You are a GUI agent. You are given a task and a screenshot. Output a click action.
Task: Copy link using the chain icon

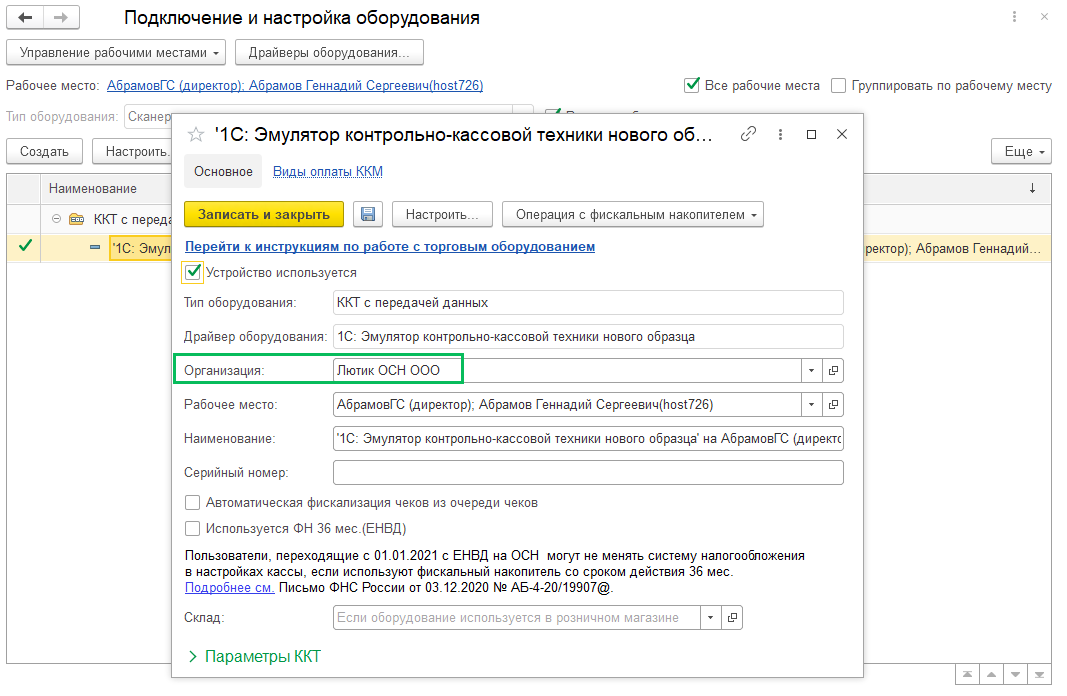(748, 134)
